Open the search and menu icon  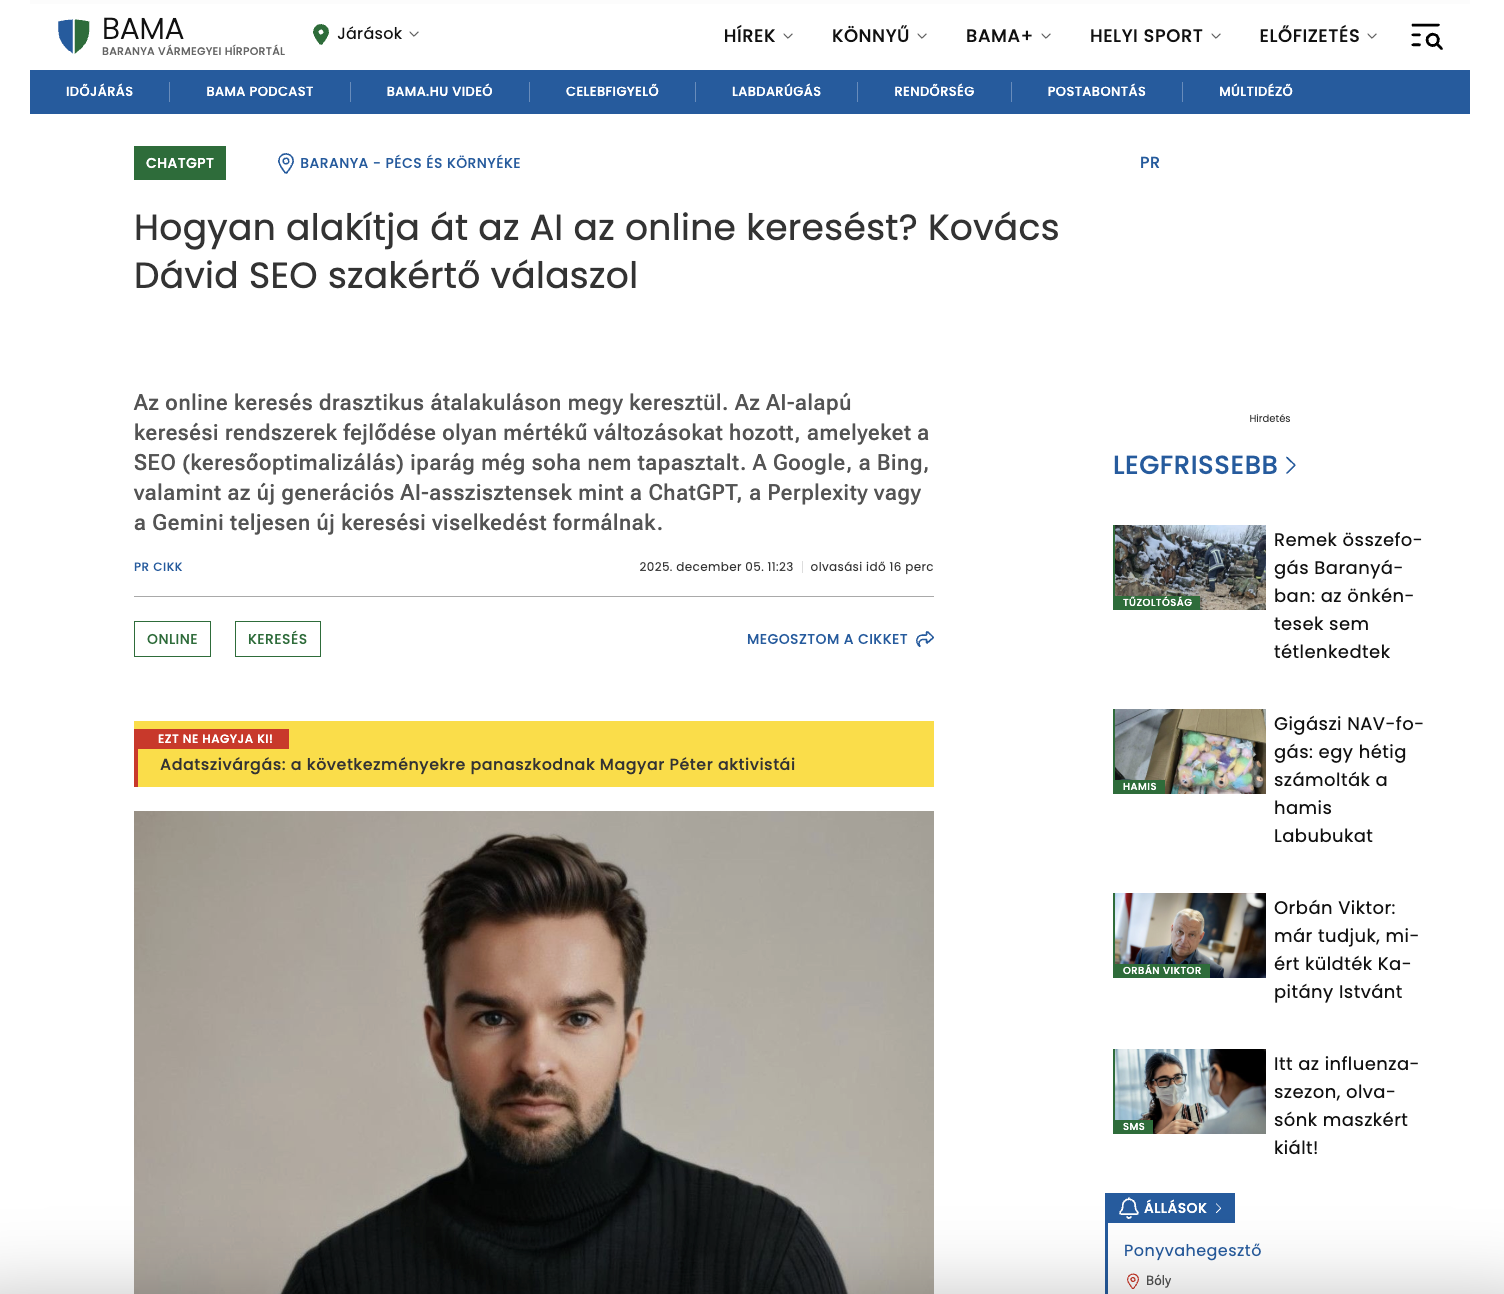1426,36
